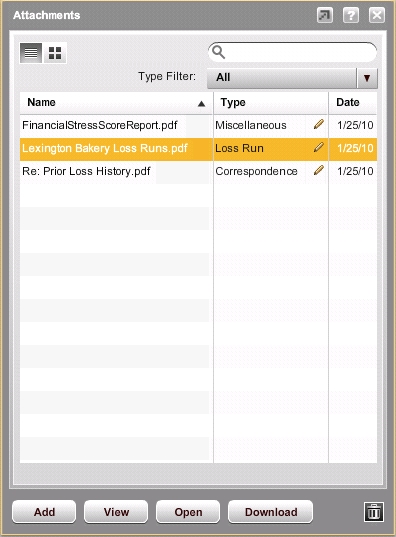View the selected attachment

[116, 512]
